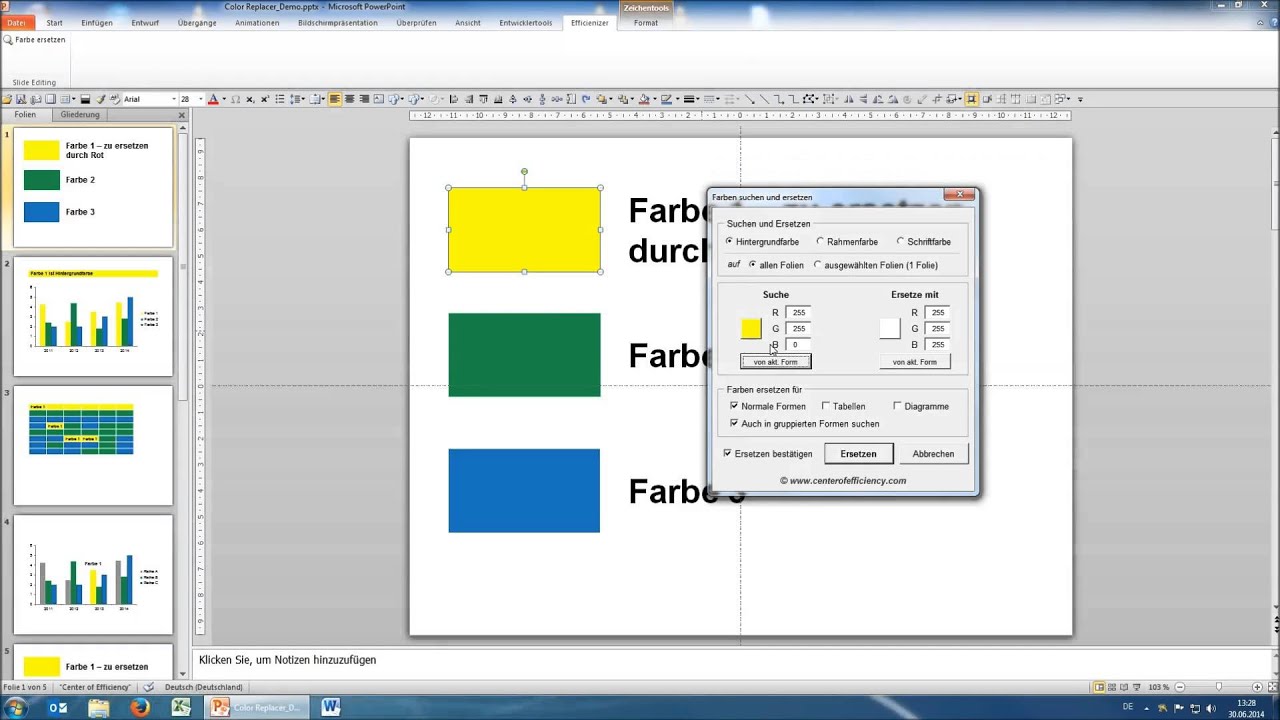Toggle the 'Normale Formen' checkbox

[x=734, y=406]
